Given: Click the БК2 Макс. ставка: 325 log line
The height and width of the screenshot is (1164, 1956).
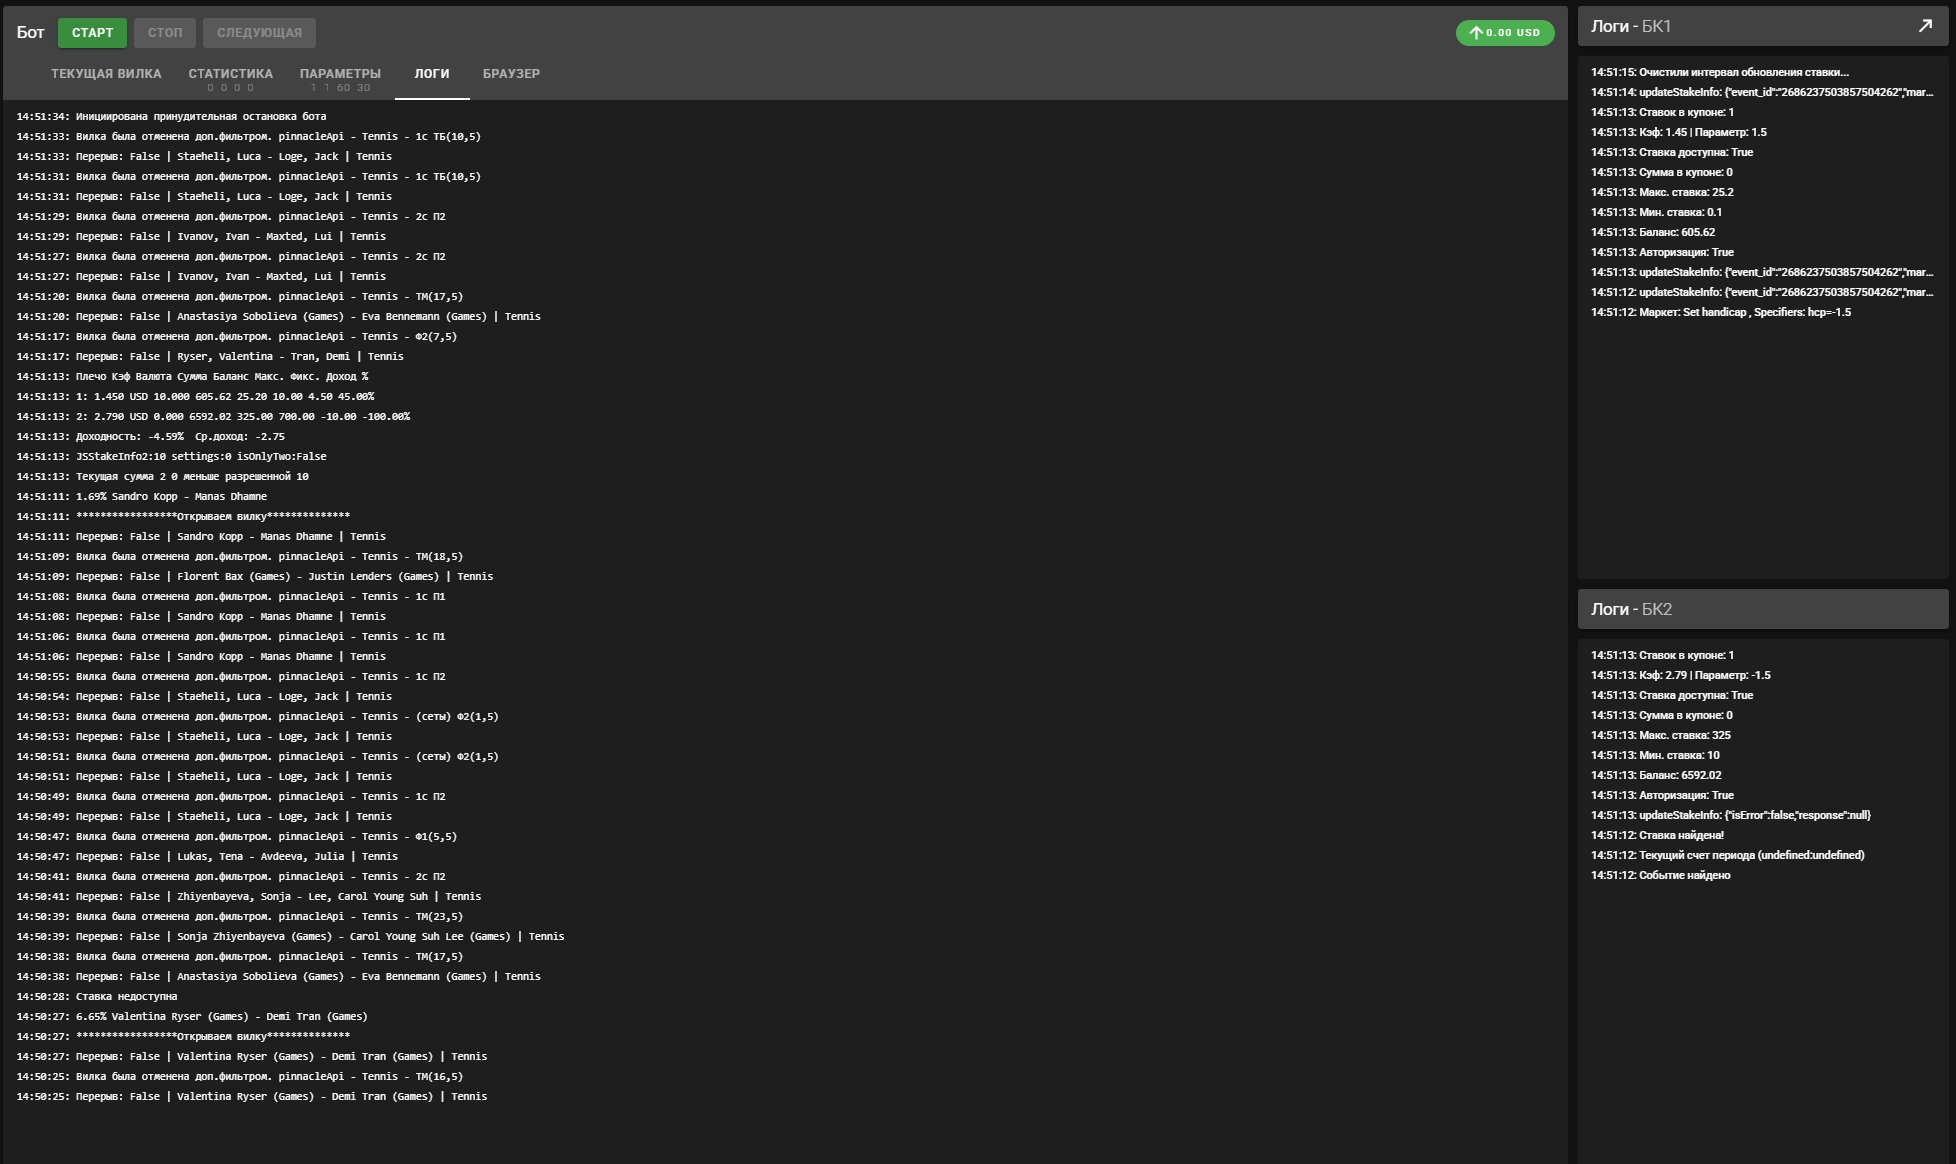Looking at the screenshot, I should (1661, 735).
